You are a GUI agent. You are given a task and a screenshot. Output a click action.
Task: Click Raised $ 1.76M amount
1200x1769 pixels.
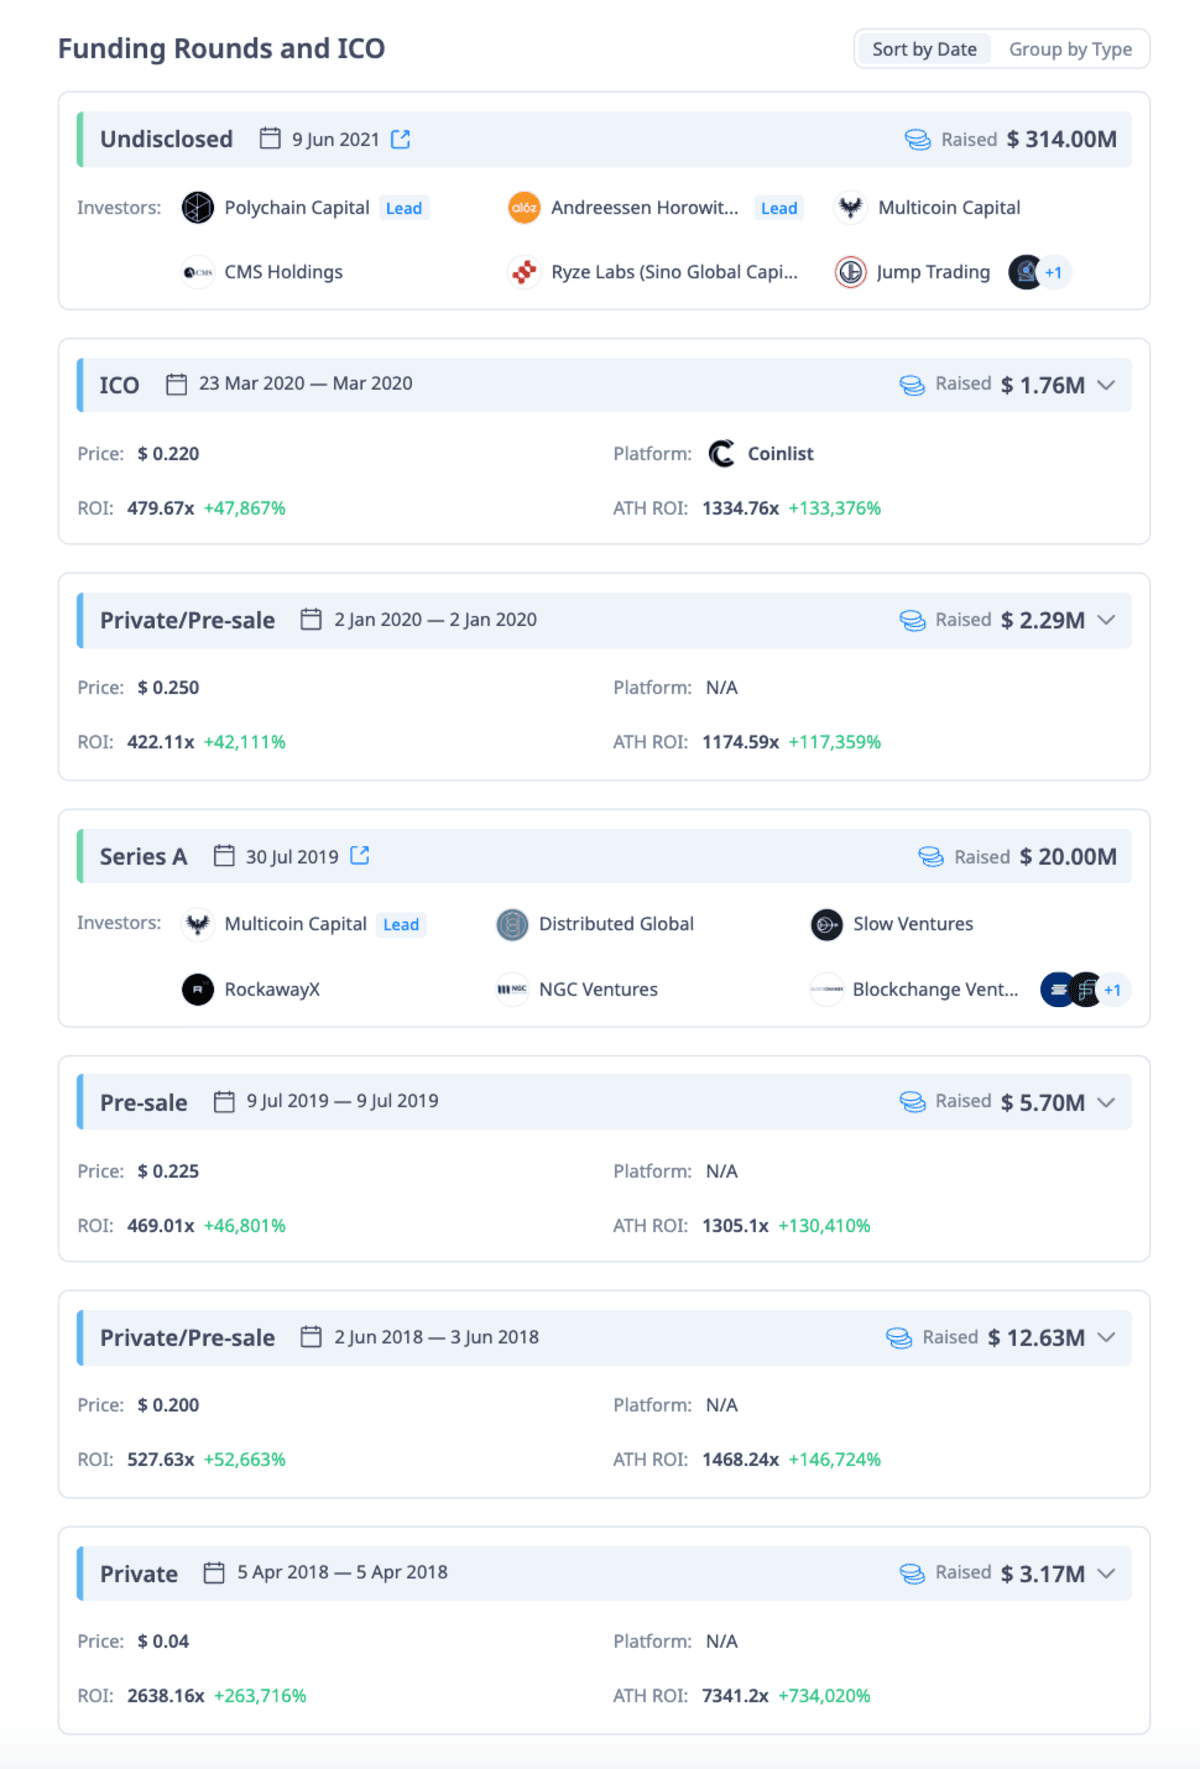(1043, 385)
